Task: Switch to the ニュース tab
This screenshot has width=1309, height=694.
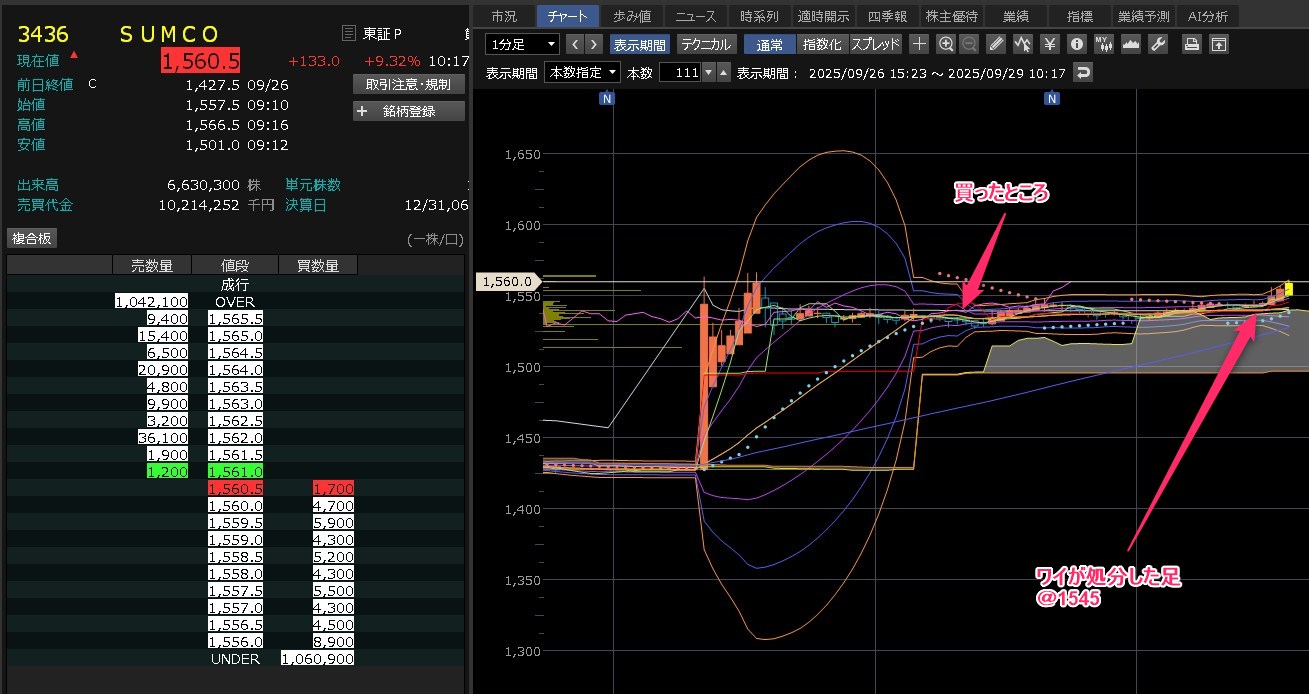Action: tap(695, 16)
